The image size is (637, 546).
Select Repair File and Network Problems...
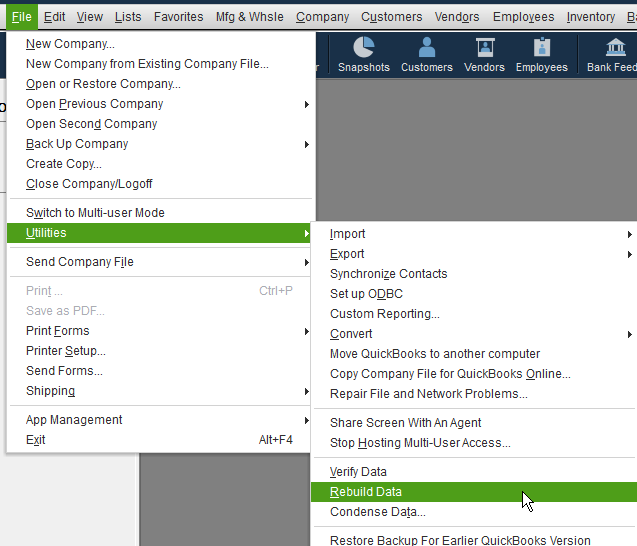[x=474, y=394]
